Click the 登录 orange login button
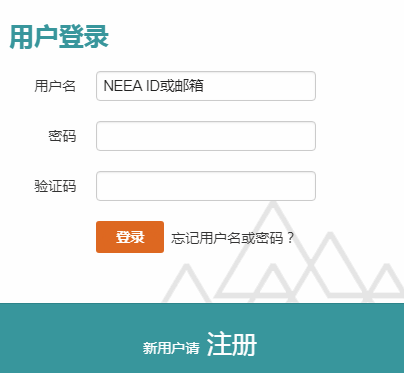The image size is (404, 373). 130,237
